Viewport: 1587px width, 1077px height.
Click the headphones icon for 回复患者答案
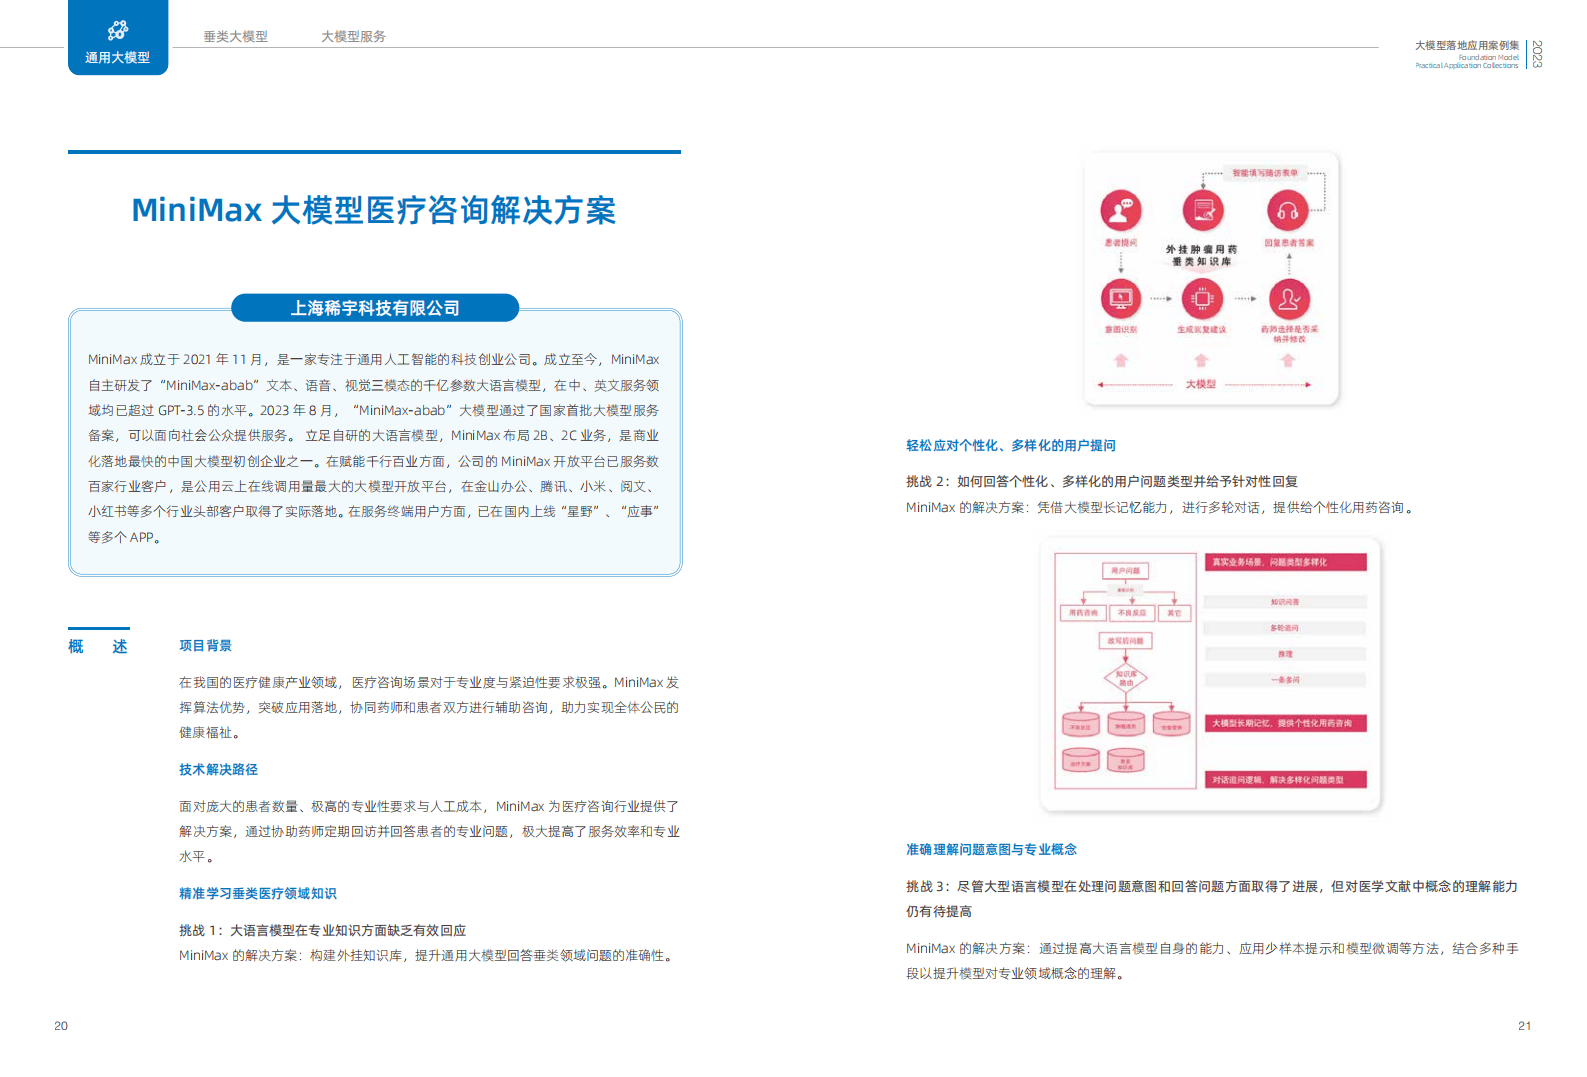click(1288, 211)
